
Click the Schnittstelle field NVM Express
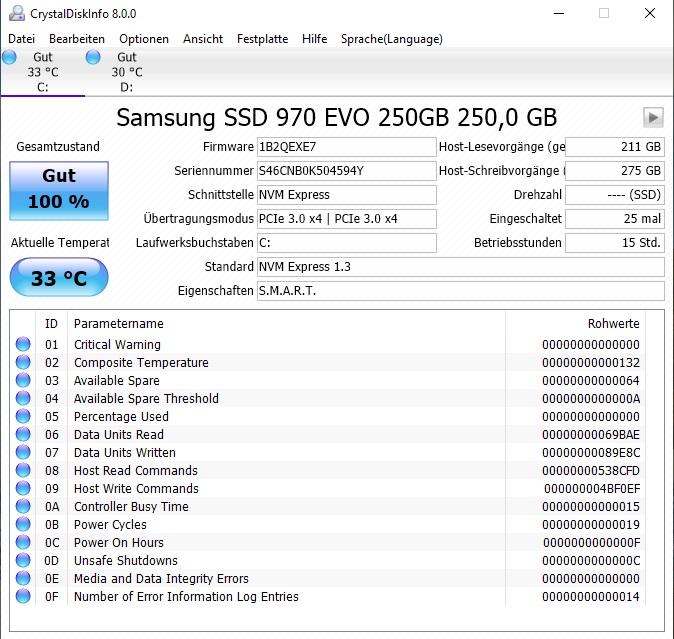(346, 195)
